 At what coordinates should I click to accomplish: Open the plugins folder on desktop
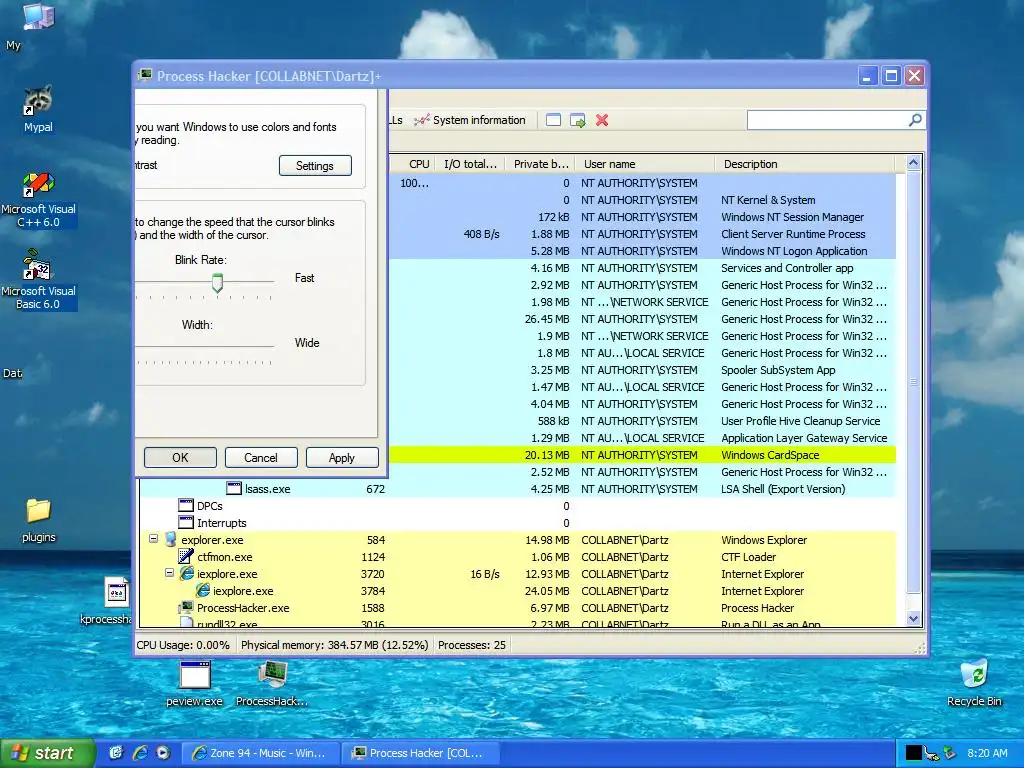pos(39,520)
